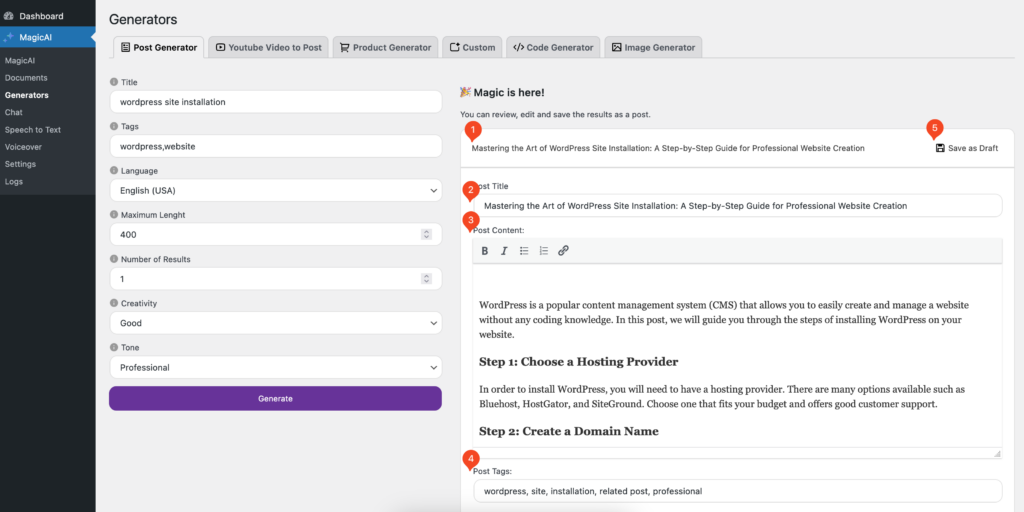Adjust the Maximum Lenght stepper arrows

click(x=426, y=234)
